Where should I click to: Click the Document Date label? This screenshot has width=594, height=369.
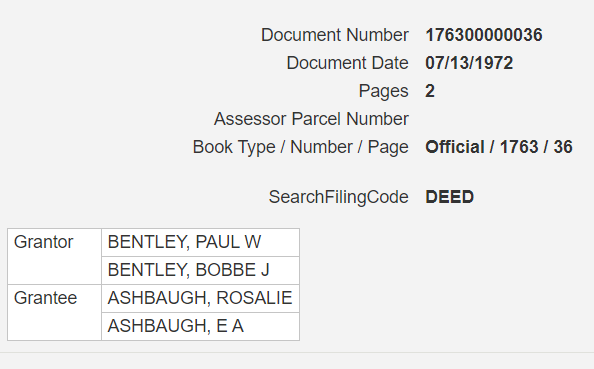(x=347, y=63)
